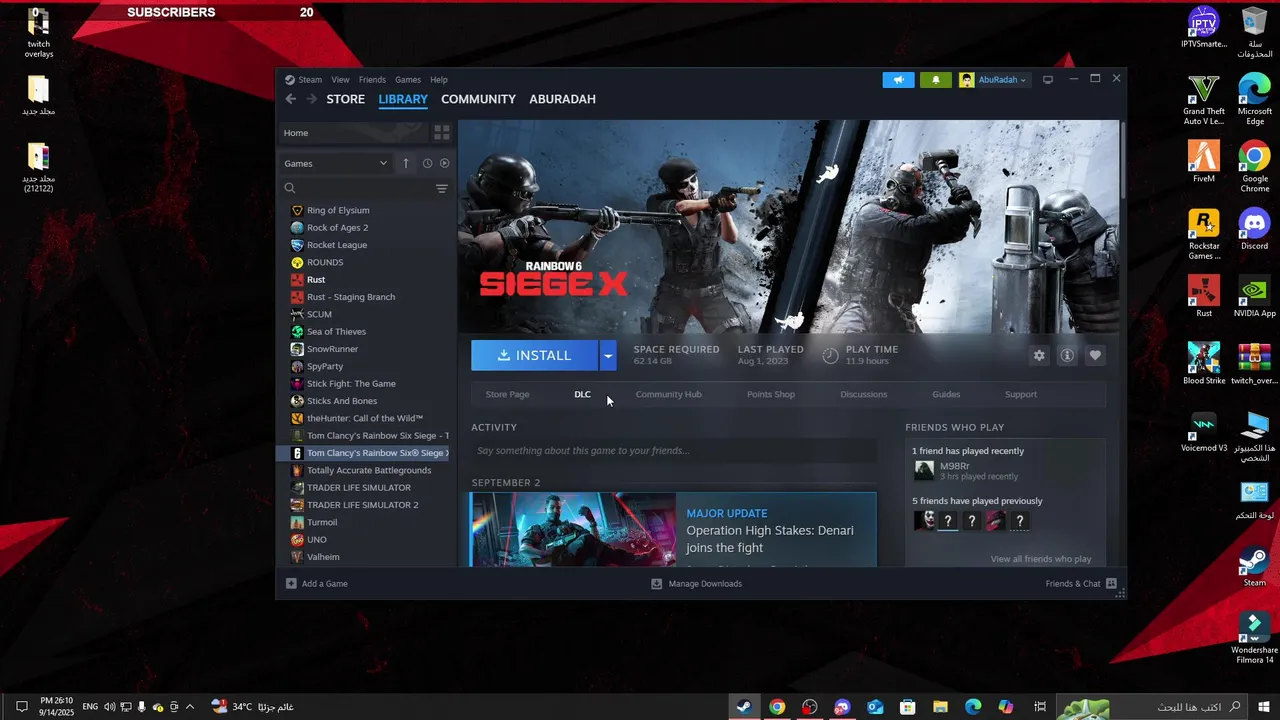Open Friends & Chat
The width and height of the screenshot is (1280, 720).
pyautogui.click(x=1081, y=583)
